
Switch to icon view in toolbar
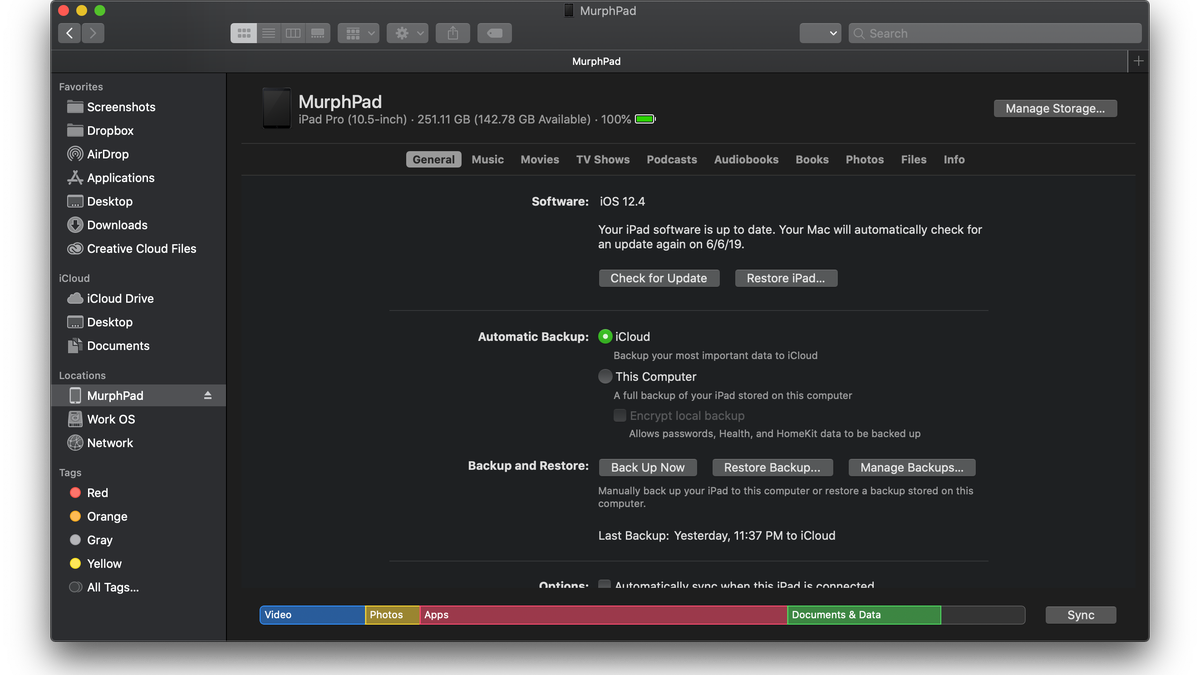tap(244, 33)
